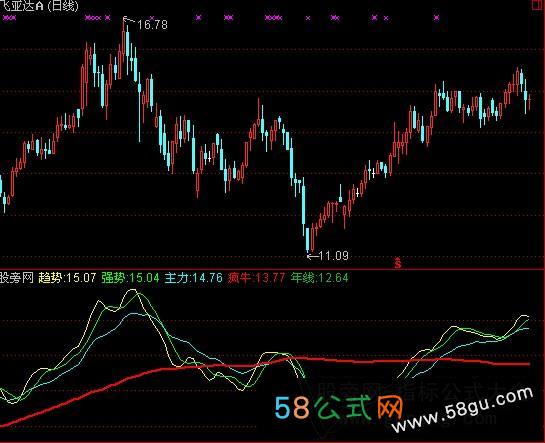
Task: Click the thick red 年线 curve
Action: point(265,364)
